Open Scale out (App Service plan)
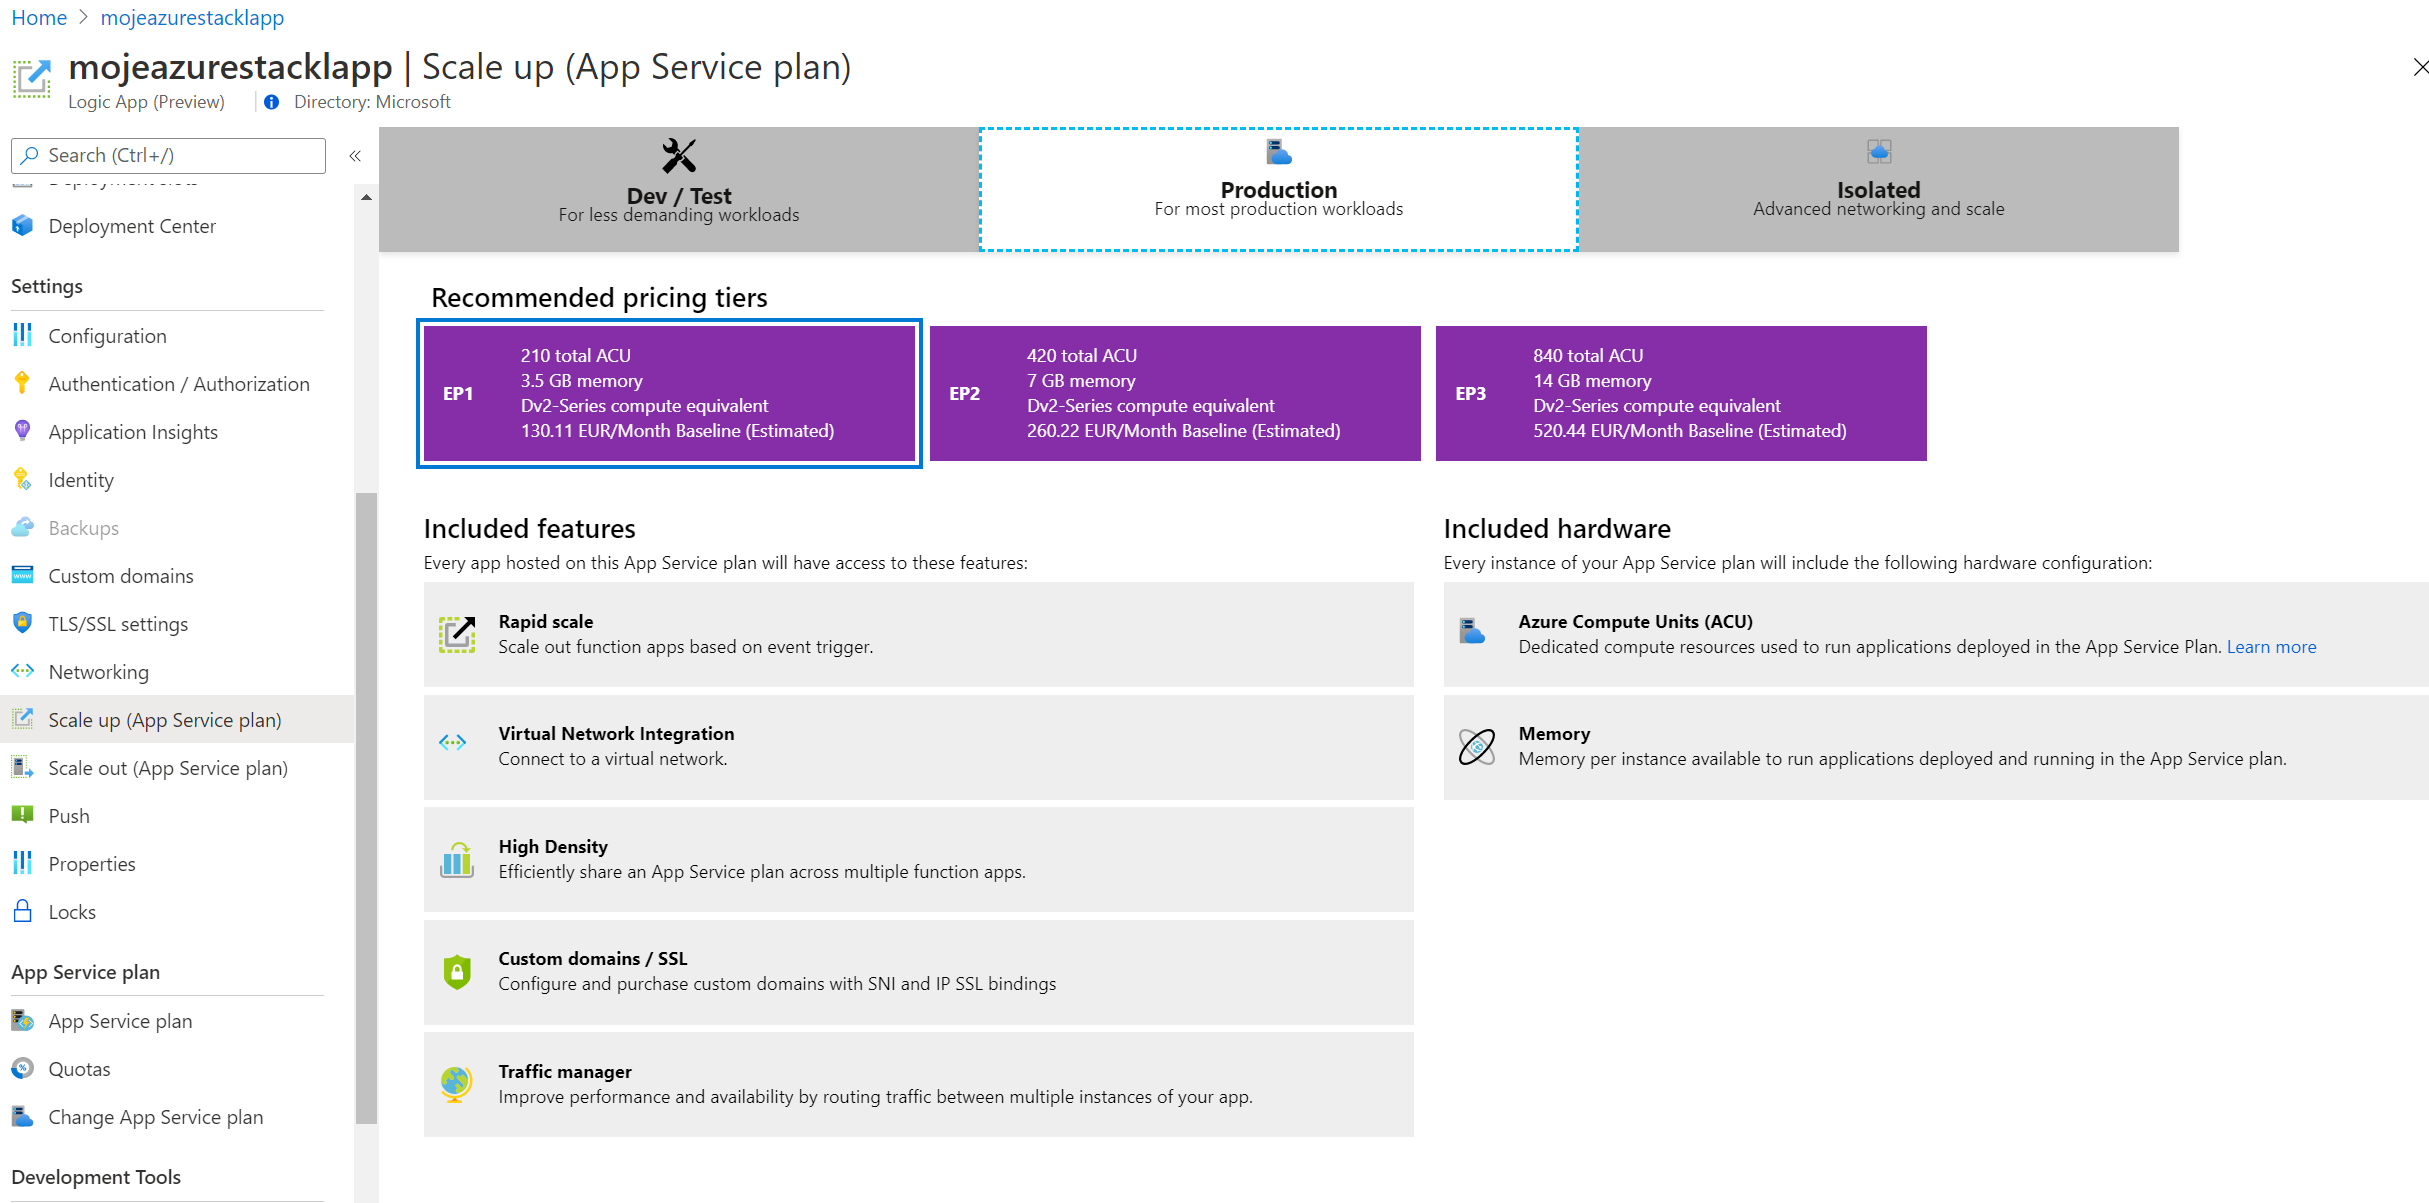 point(167,768)
